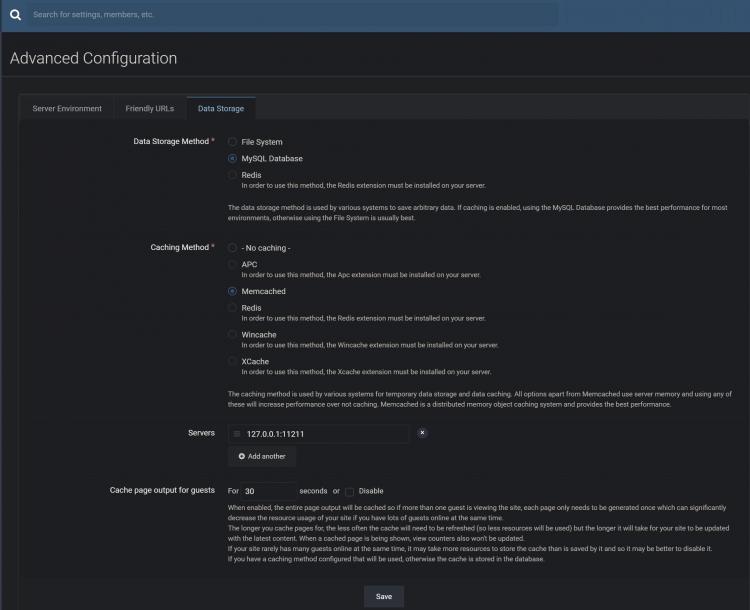
Task: Open the Server Environment tab
Action: coord(67,108)
